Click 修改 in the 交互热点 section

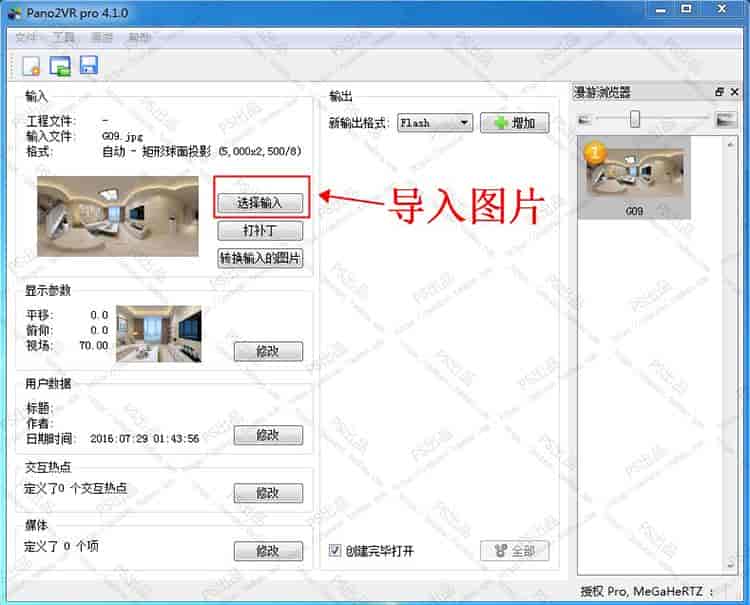268,493
